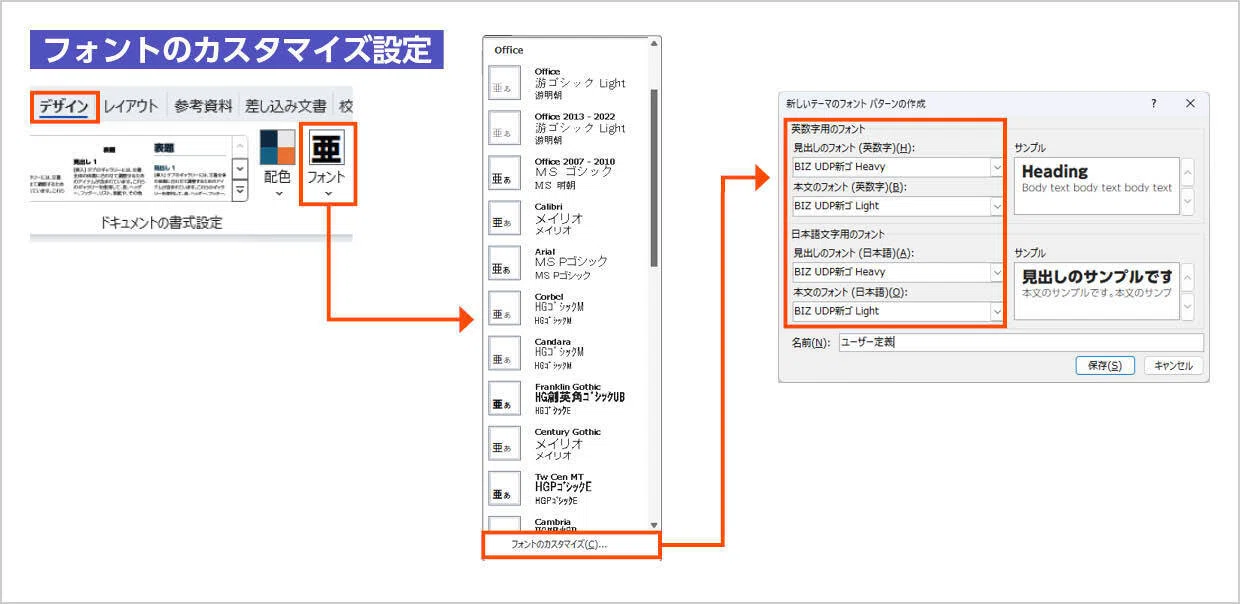This screenshot has height=604, width=1240.
Task: Choose the Century Gothic font theme icon
Action: tap(504, 443)
